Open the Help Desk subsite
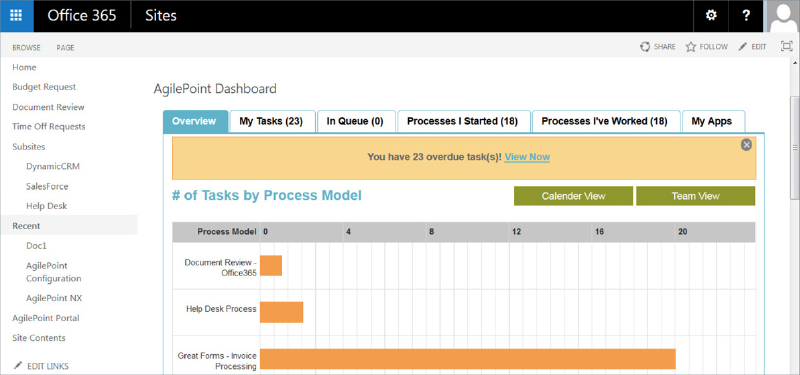The height and width of the screenshot is (375, 800). (x=46, y=206)
